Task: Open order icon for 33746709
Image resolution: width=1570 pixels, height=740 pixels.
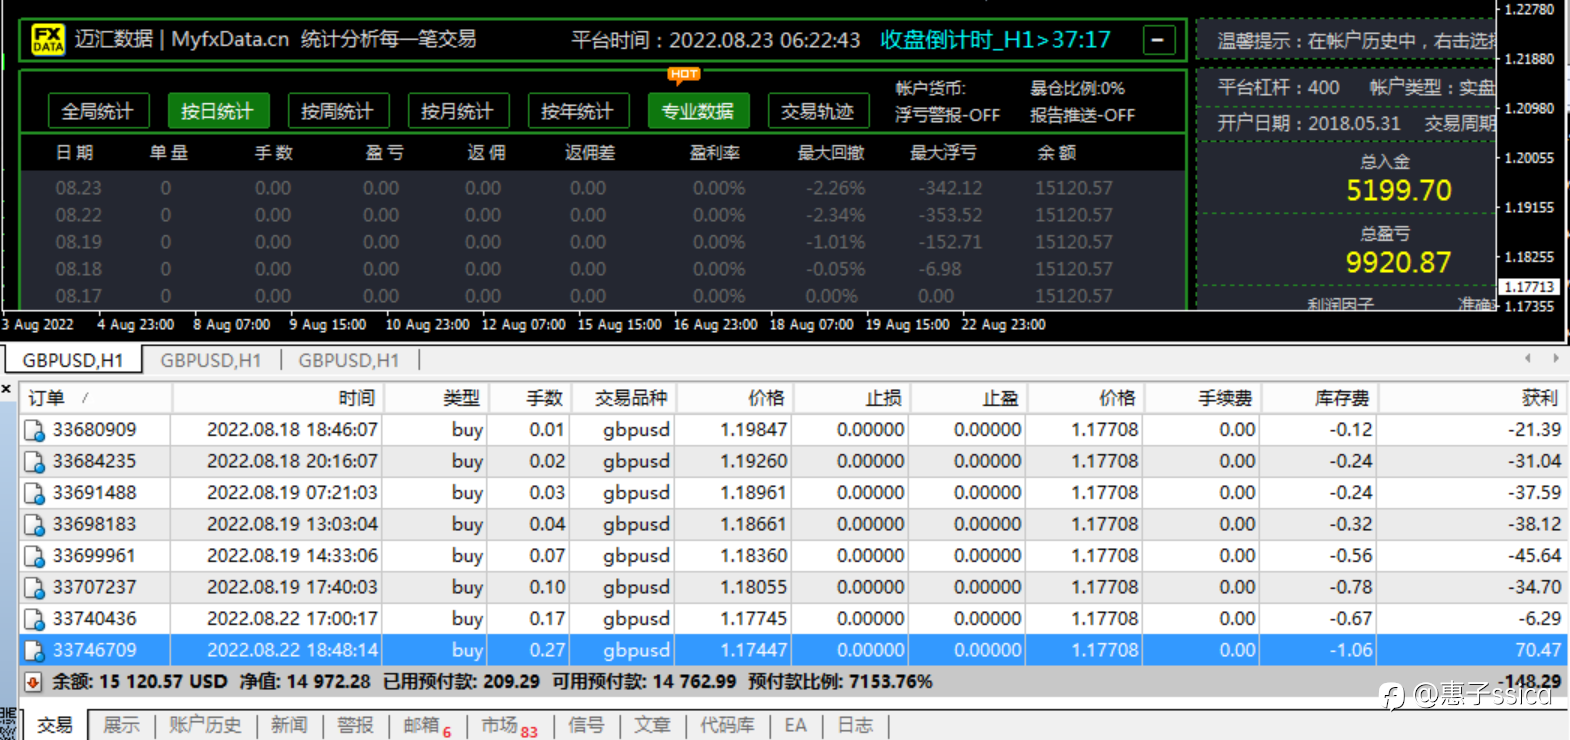Action: [x=35, y=651]
